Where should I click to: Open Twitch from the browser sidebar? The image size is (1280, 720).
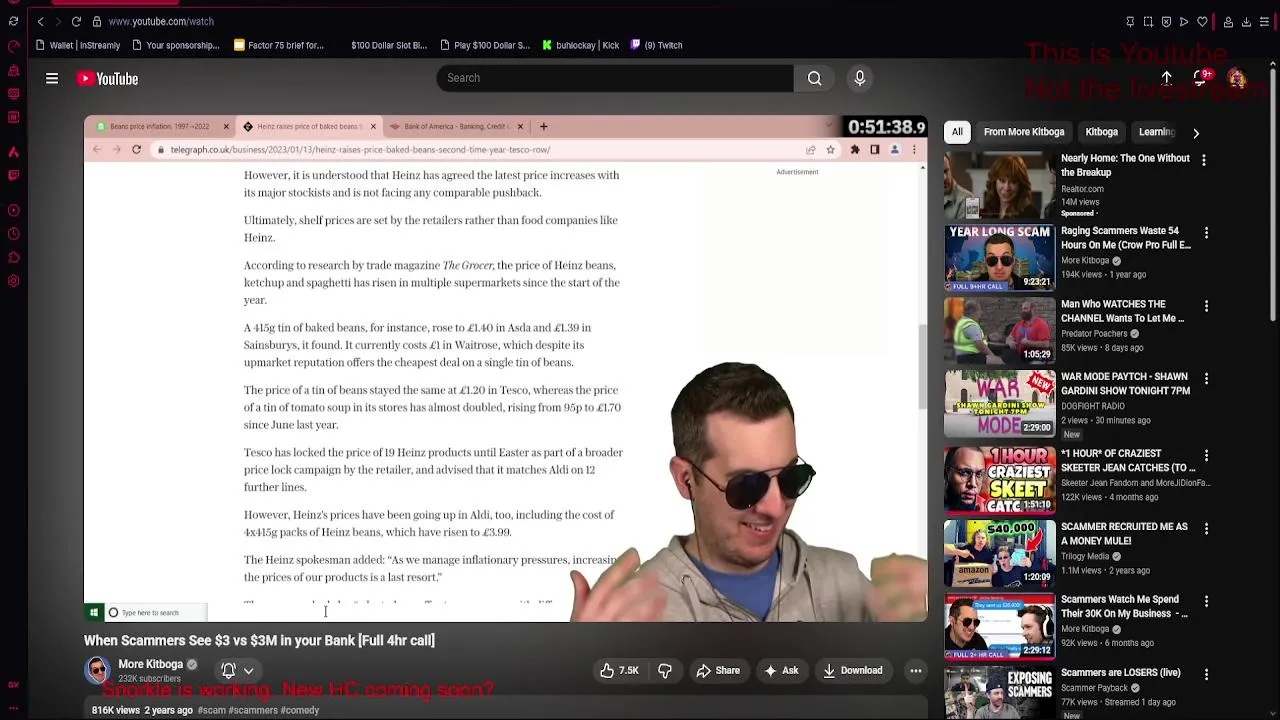(13, 175)
